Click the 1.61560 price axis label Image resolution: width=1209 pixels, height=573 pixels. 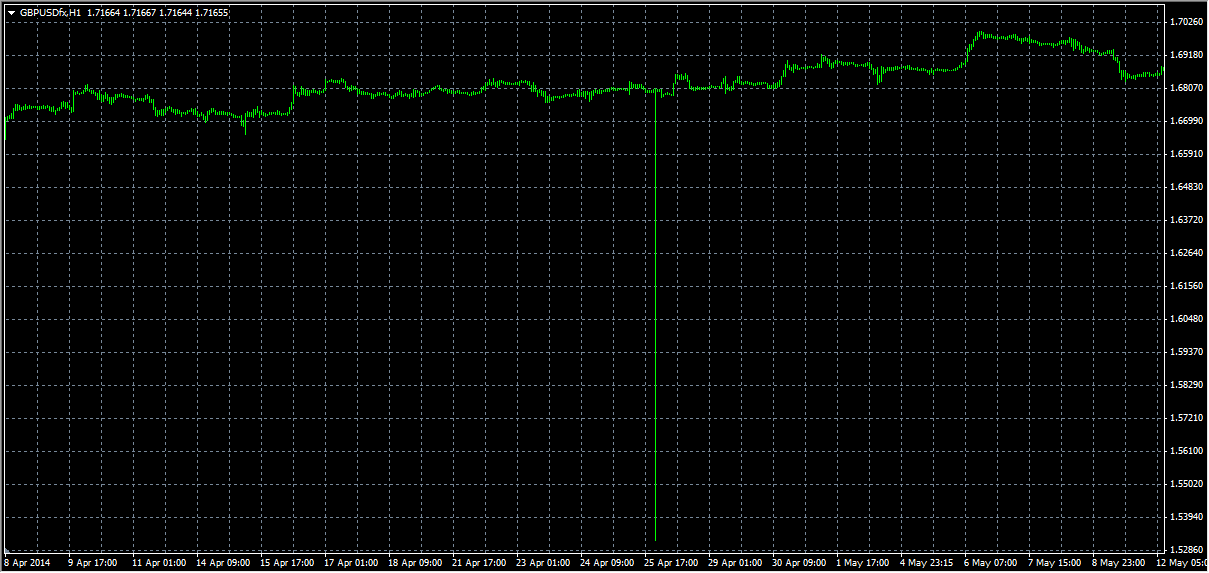[1186, 285]
